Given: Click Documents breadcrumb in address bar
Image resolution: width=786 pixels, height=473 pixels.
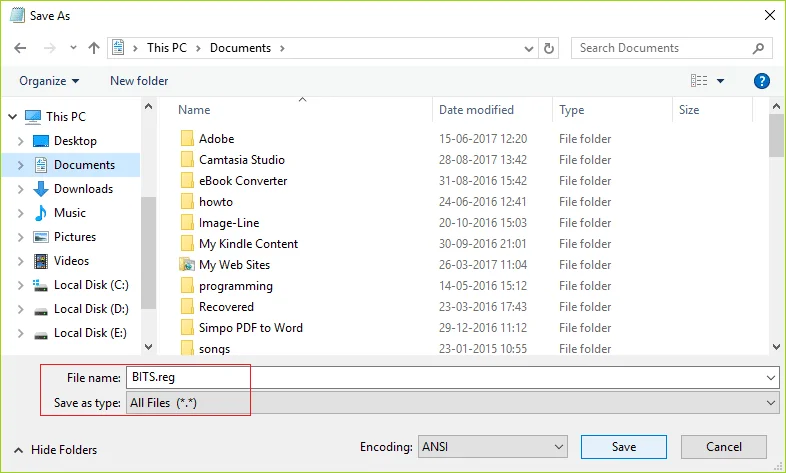Looking at the screenshot, I should (240, 48).
